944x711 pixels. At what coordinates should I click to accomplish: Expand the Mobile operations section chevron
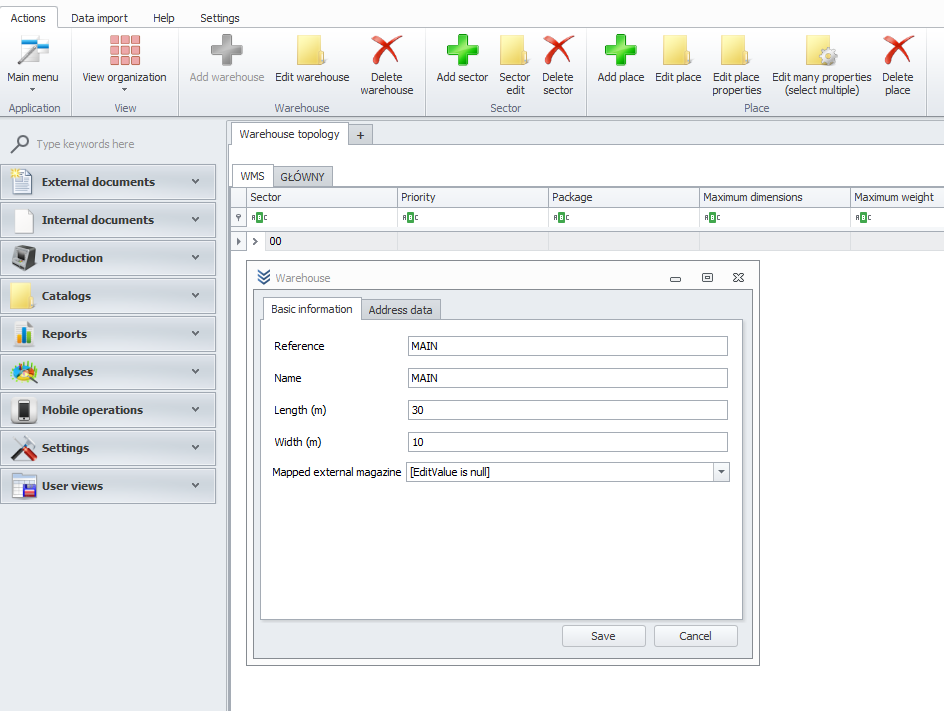coord(195,409)
